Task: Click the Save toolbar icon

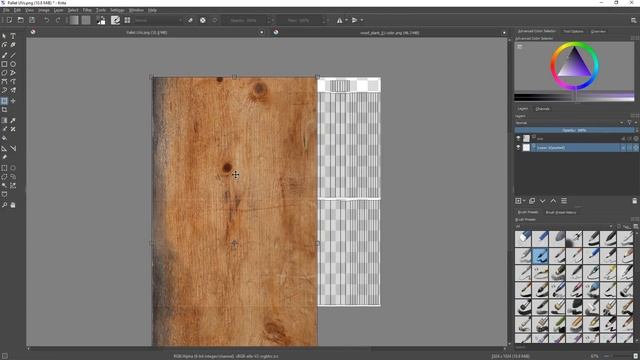Action: click(x=32, y=20)
